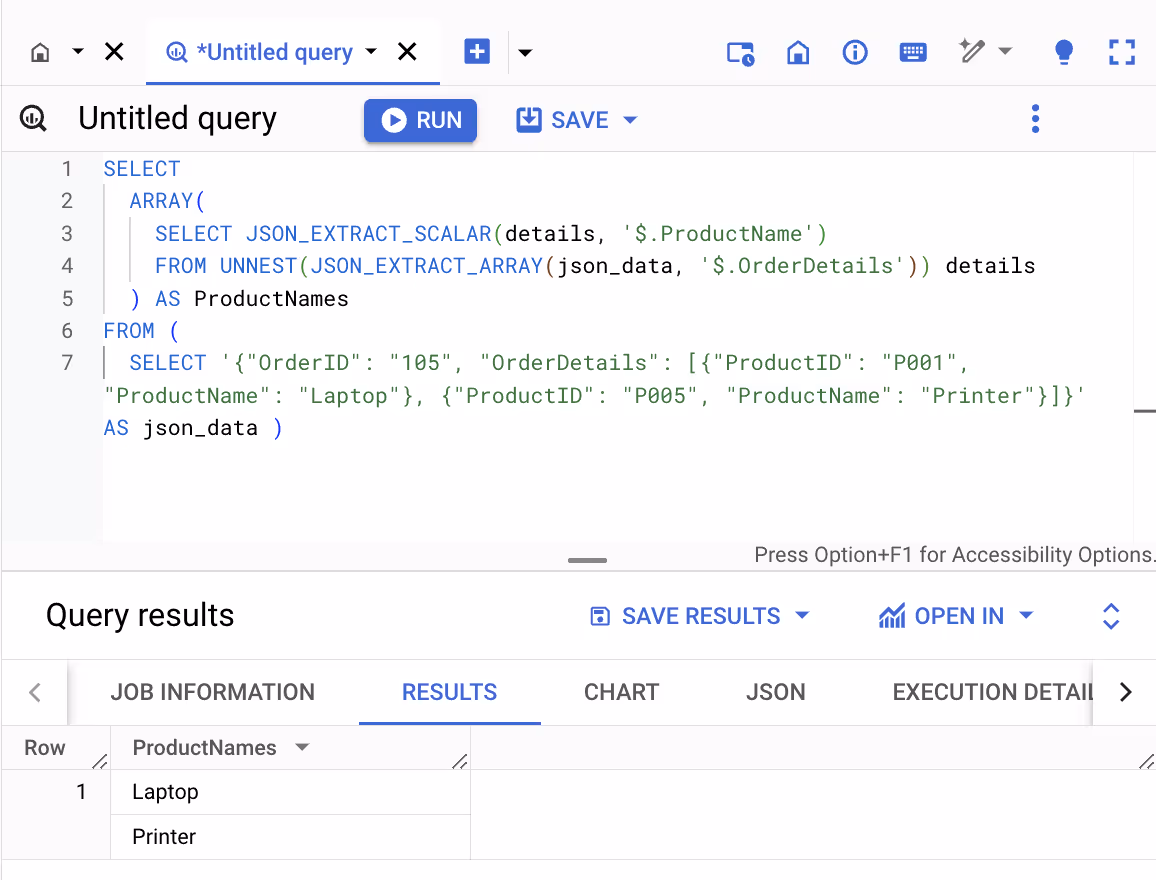
Task: Switch to the CHART tab
Action: 621,692
